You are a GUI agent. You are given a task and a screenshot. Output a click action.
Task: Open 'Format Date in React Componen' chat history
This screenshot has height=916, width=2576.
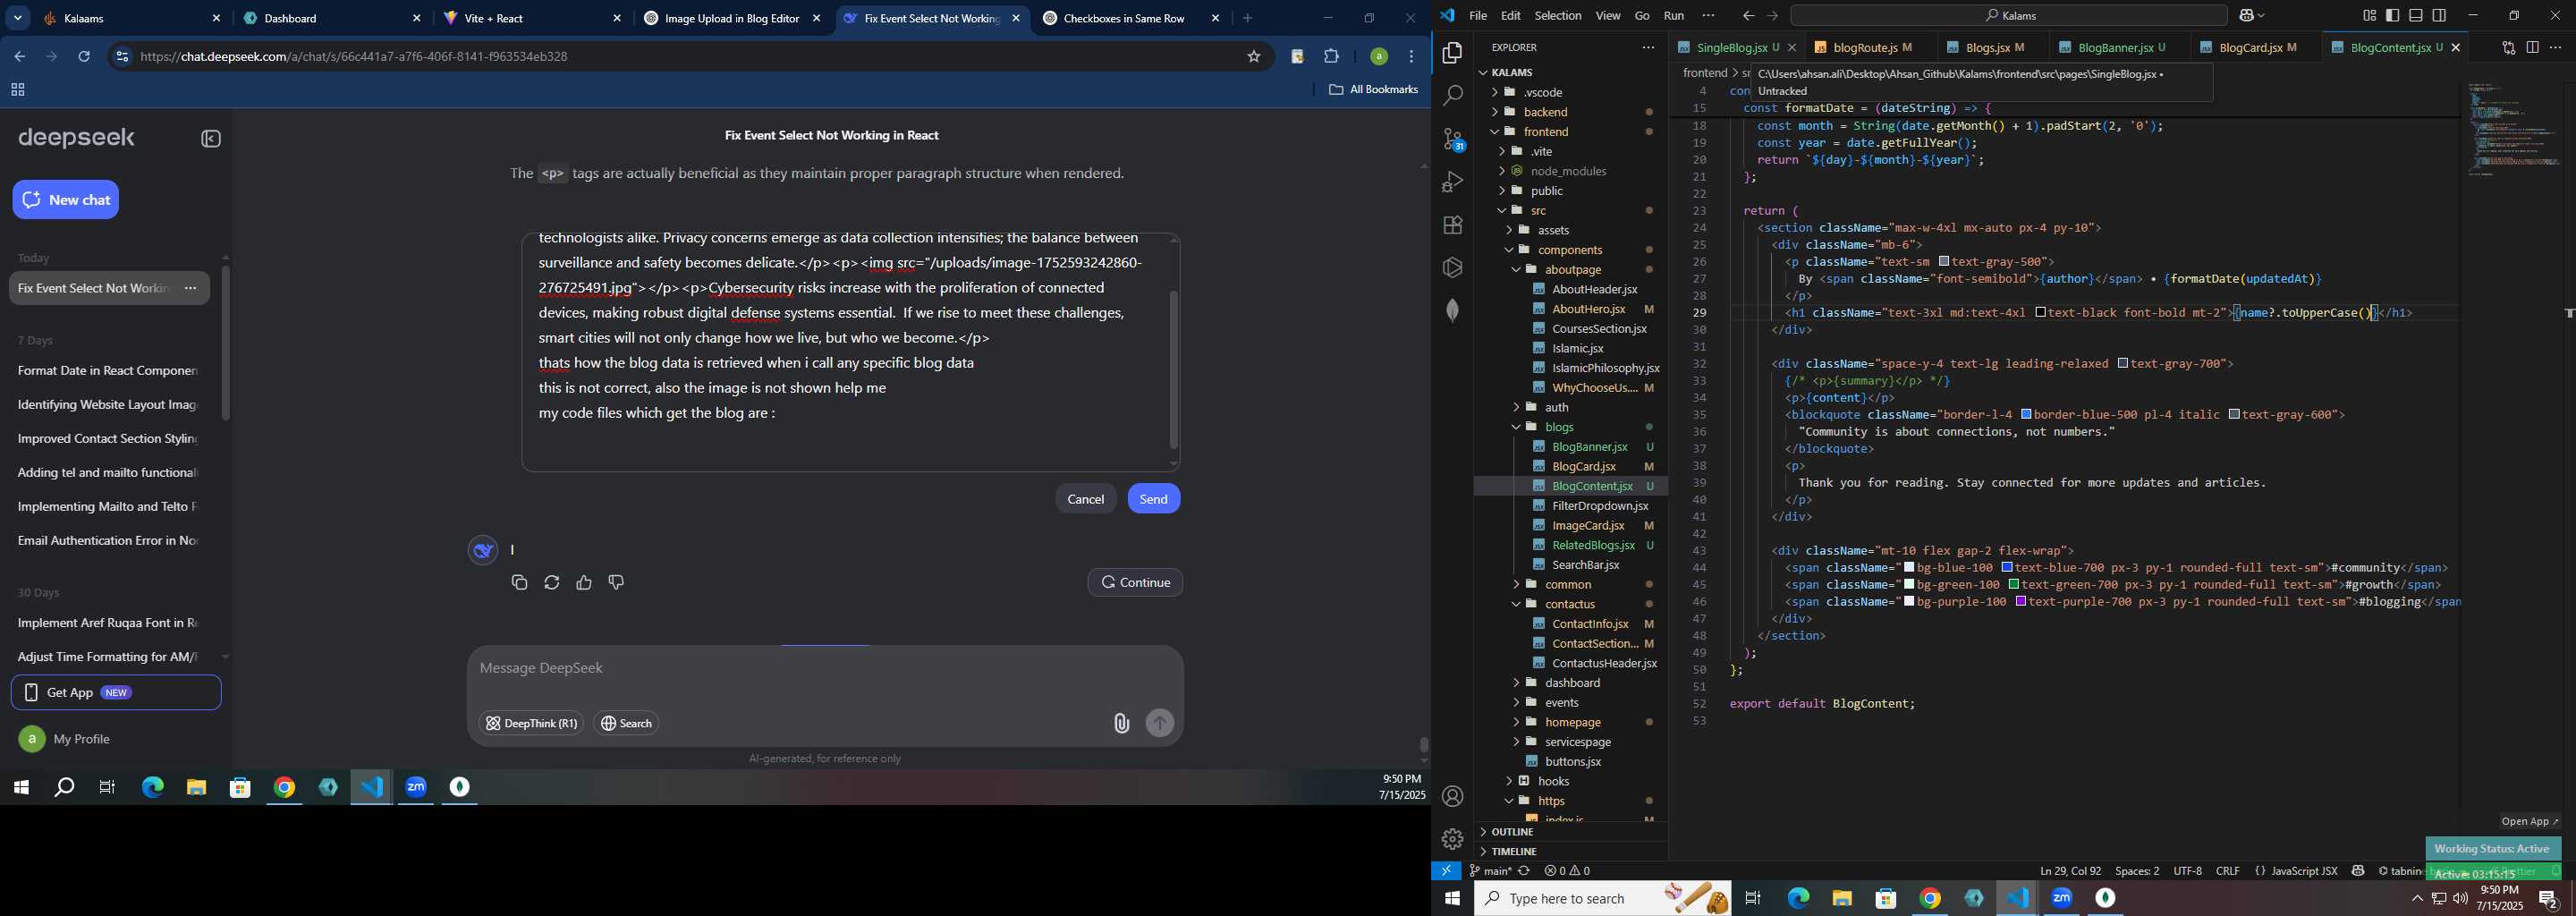coord(107,371)
